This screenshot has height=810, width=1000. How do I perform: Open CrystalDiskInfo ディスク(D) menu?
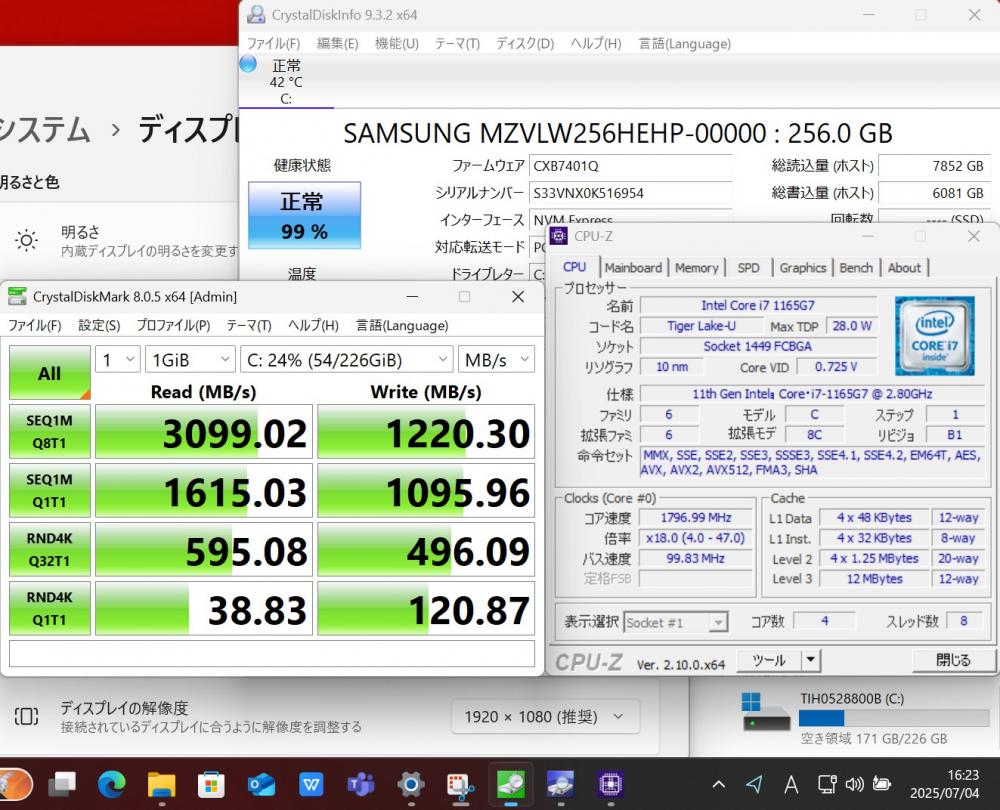[525, 43]
